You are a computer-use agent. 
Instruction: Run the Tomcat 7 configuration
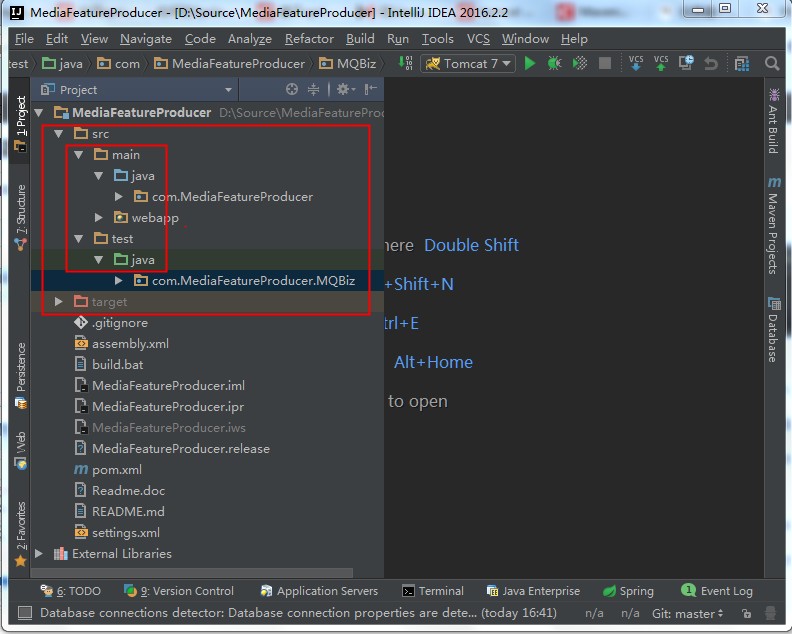click(x=529, y=64)
